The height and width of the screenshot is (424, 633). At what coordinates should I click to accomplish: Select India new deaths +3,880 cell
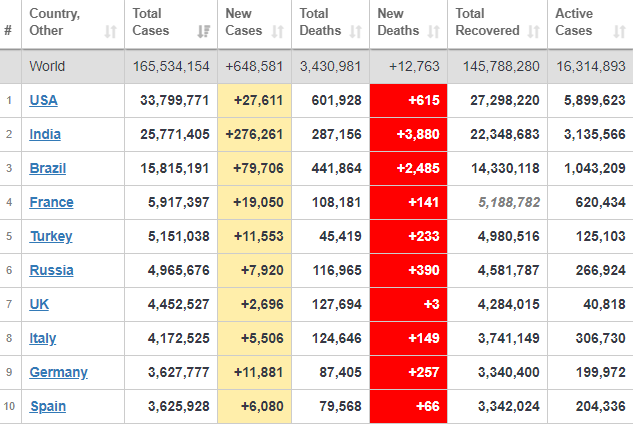tap(409, 134)
